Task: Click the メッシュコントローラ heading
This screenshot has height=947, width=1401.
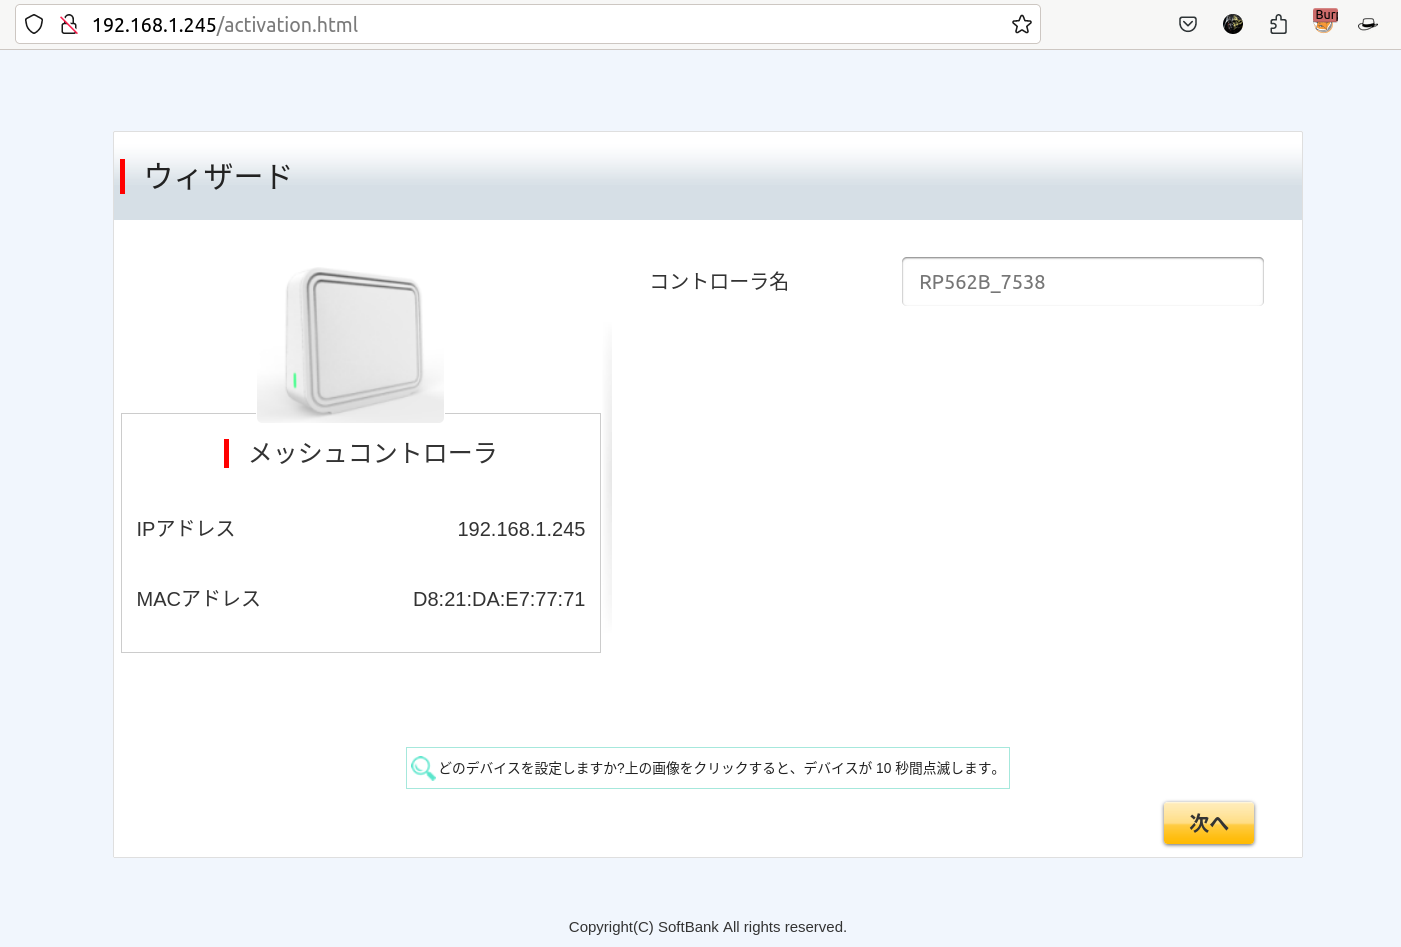Action: click(x=372, y=453)
